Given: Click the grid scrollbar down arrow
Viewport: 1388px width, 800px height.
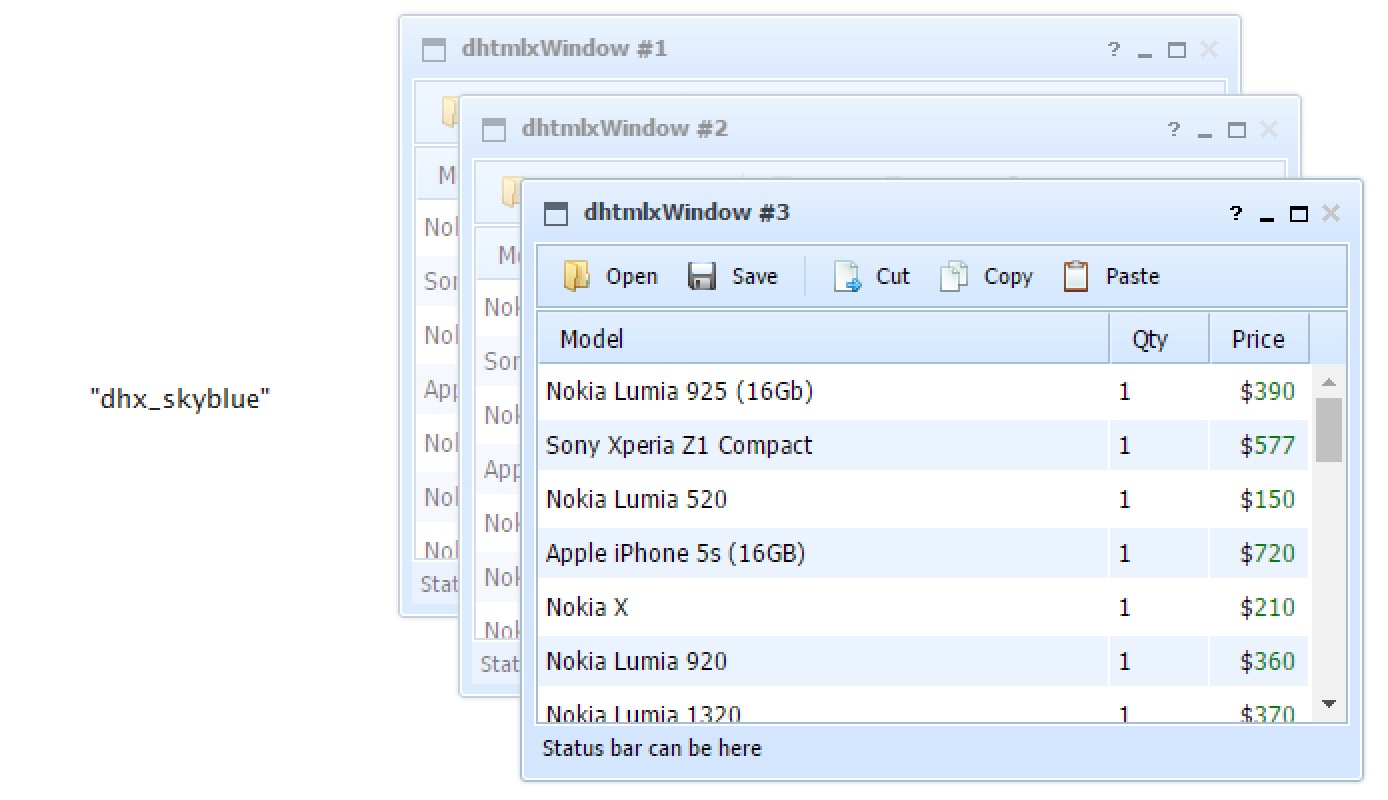Looking at the screenshot, I should 1329,704.
